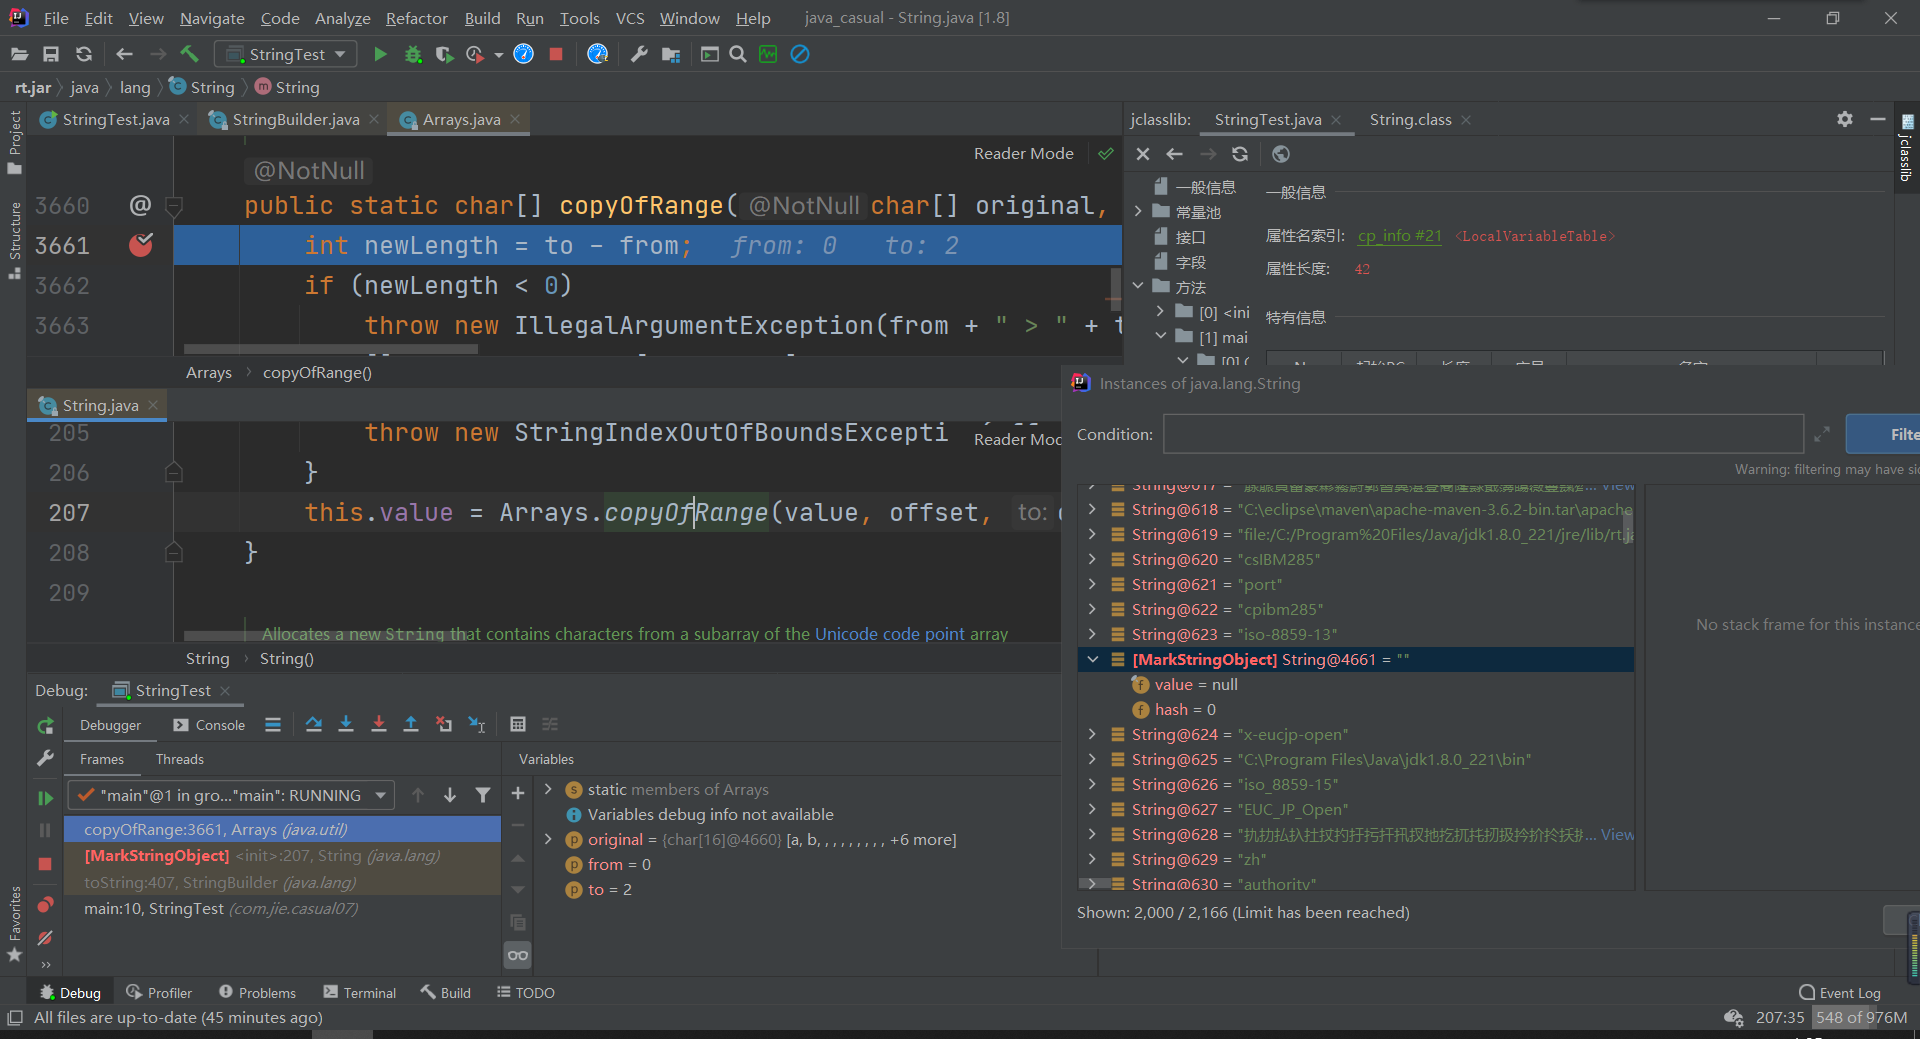The height and width of the screenshot is (1039, 1920).
Task: Expand the original variable node
Action: tap(548, 839)
